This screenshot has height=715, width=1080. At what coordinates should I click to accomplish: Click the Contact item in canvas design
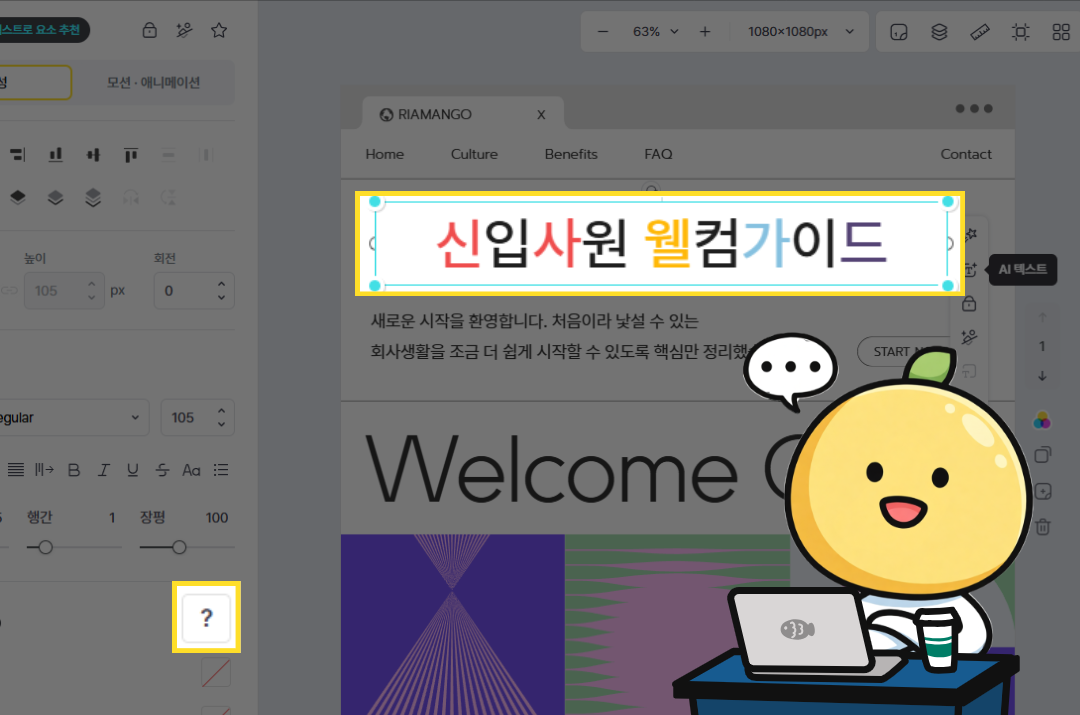click(966, 154)
